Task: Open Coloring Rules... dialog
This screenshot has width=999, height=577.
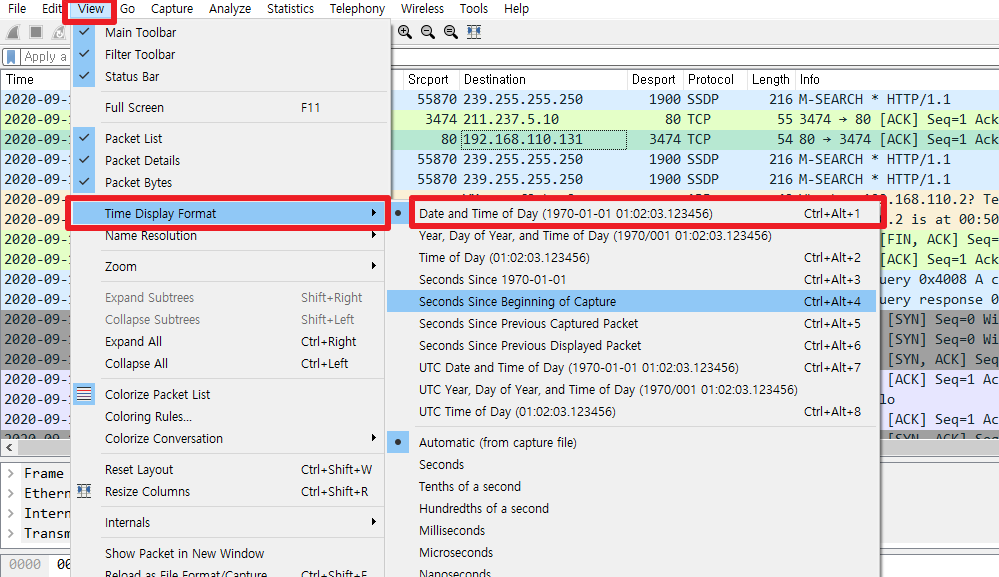Action: (228, 417)
